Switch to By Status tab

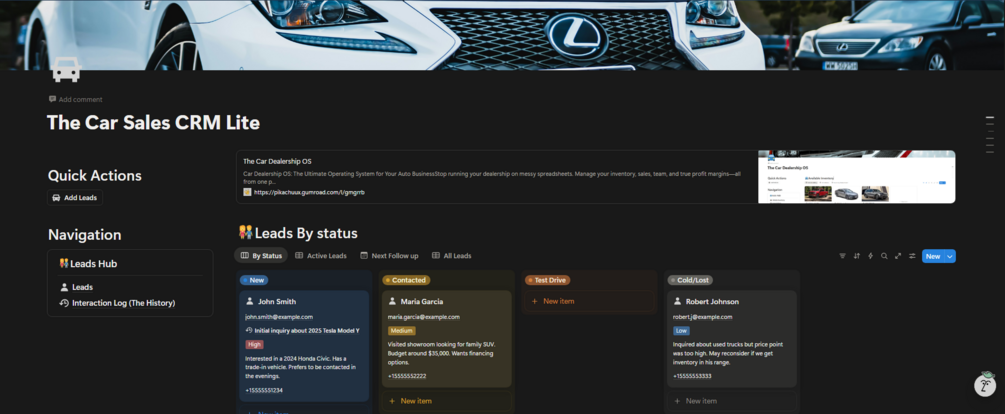[x=261, y=256]
